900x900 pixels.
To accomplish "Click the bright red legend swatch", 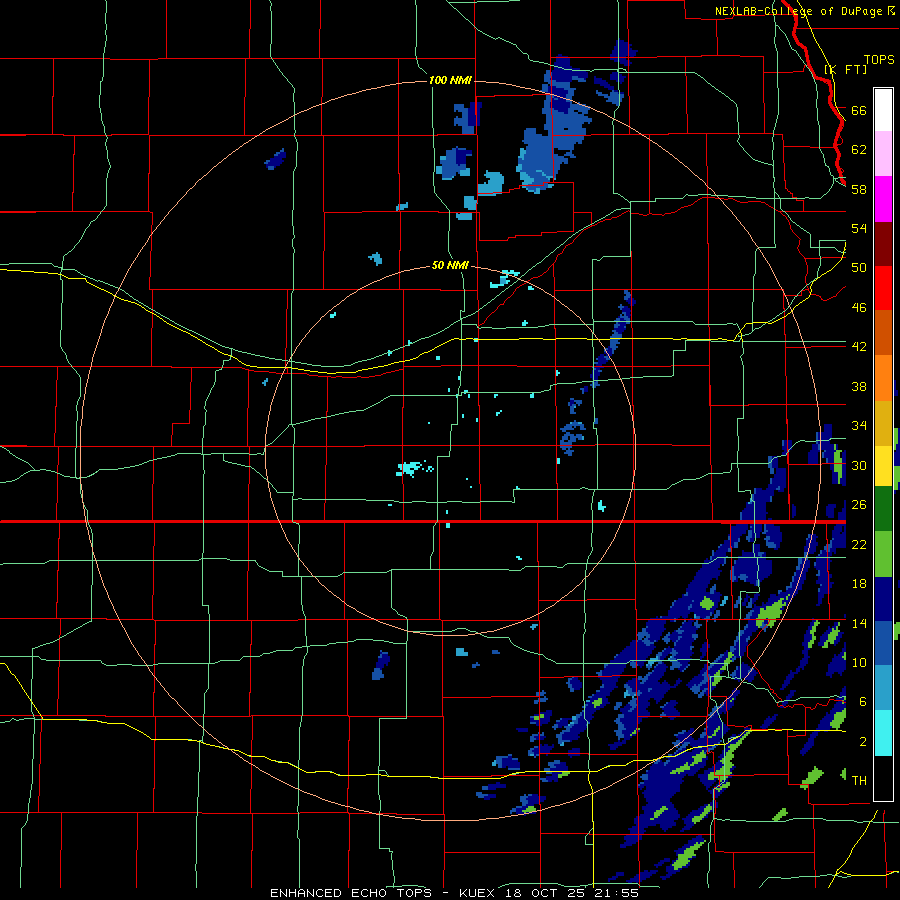I will [x=883, y=288].
